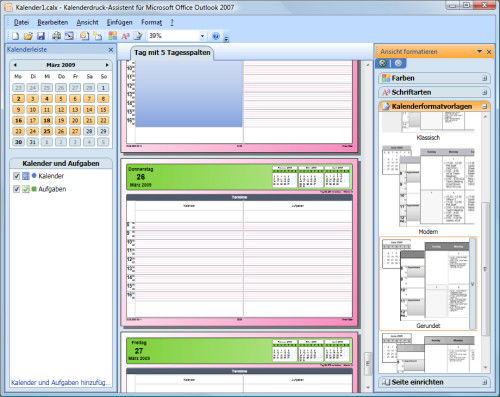Click the calendar style templates toolbar icon

click(138, 36)
